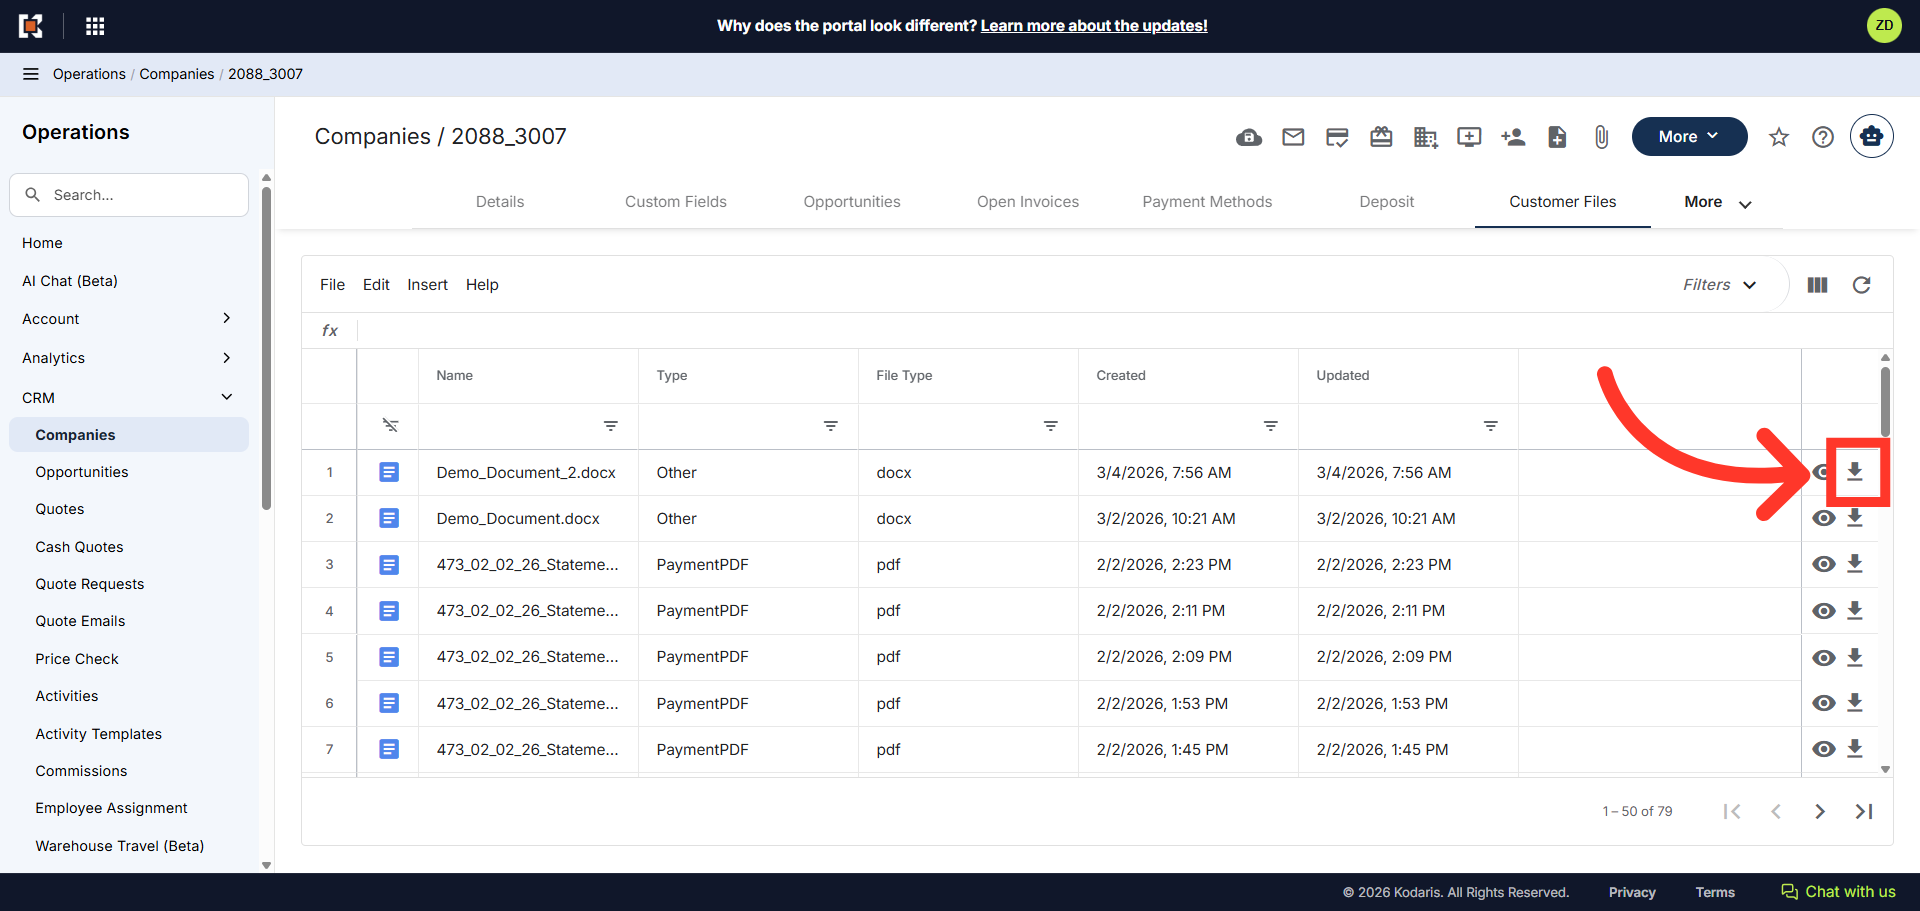This screenshot has width=1920, height=911.
Task: Click the credit card checkmark icon
Action: (x=1337, y=137)
